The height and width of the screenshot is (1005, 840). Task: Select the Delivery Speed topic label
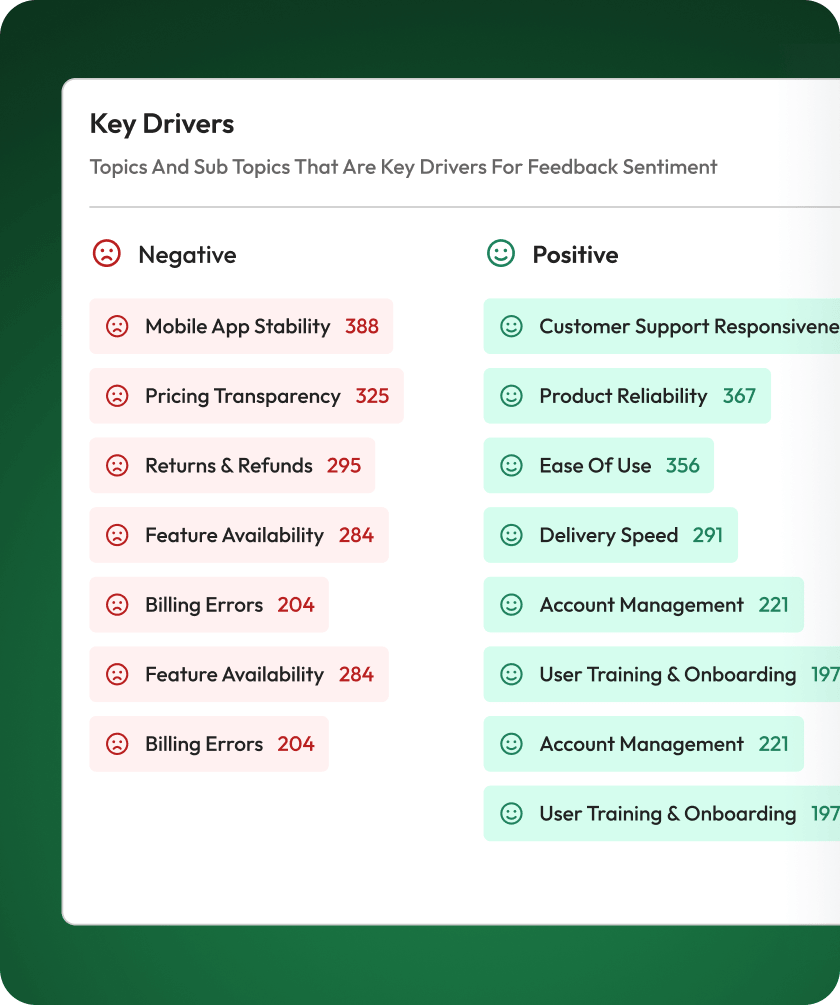click(608, 535)
